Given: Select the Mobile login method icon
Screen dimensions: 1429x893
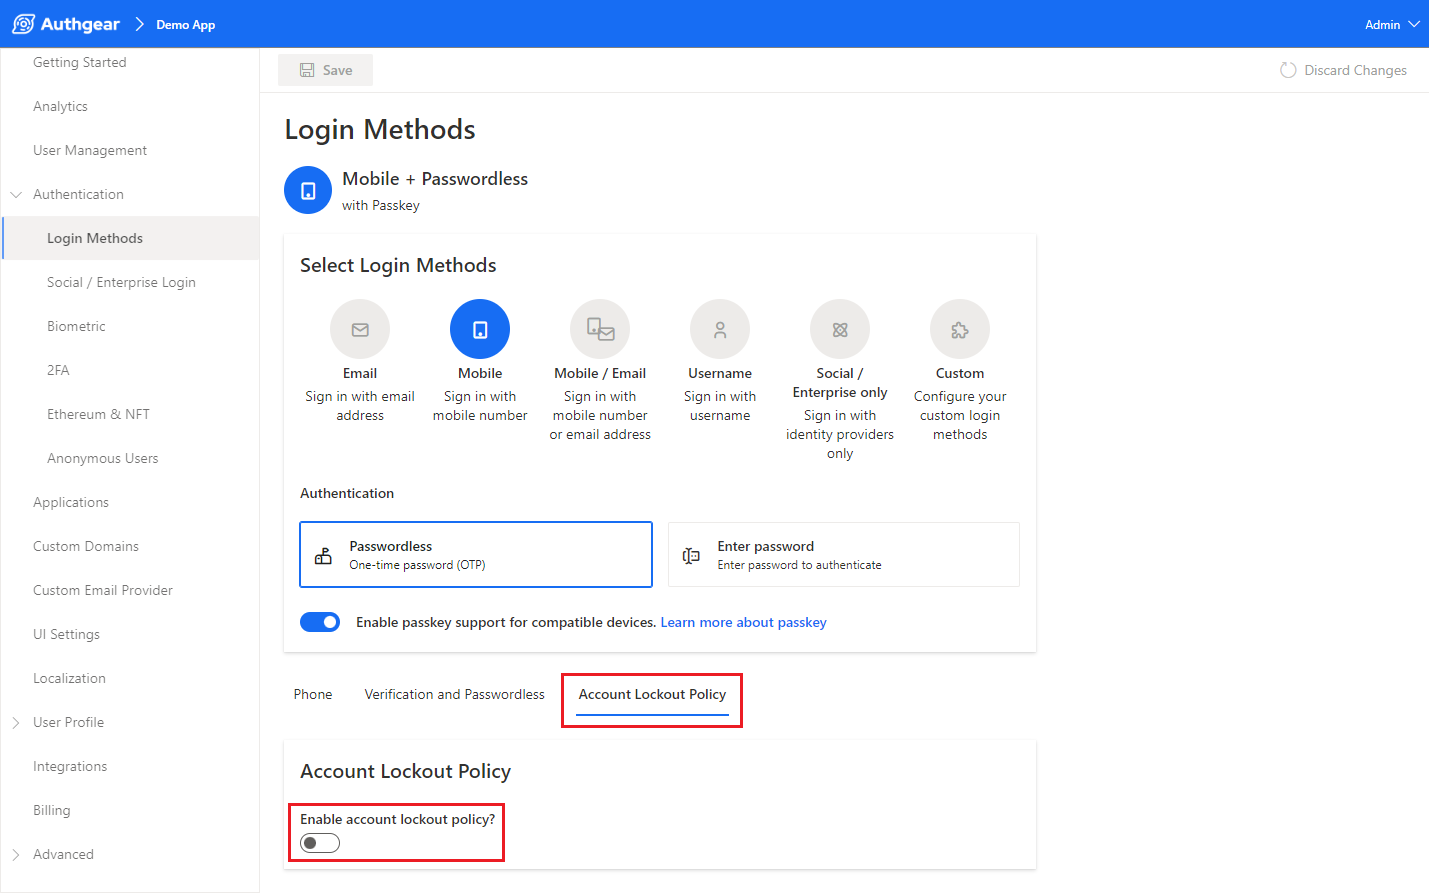Looking at the screenshot, I should click(480, 329).
